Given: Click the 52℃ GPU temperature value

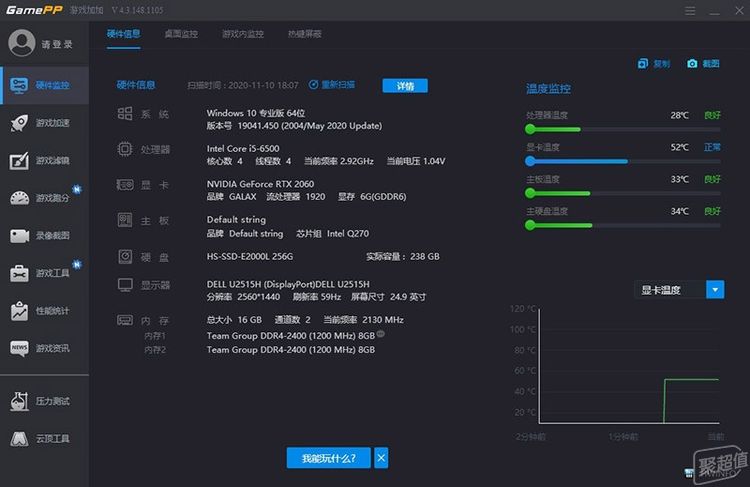Looking at the screenshot, I should point(680,147).
